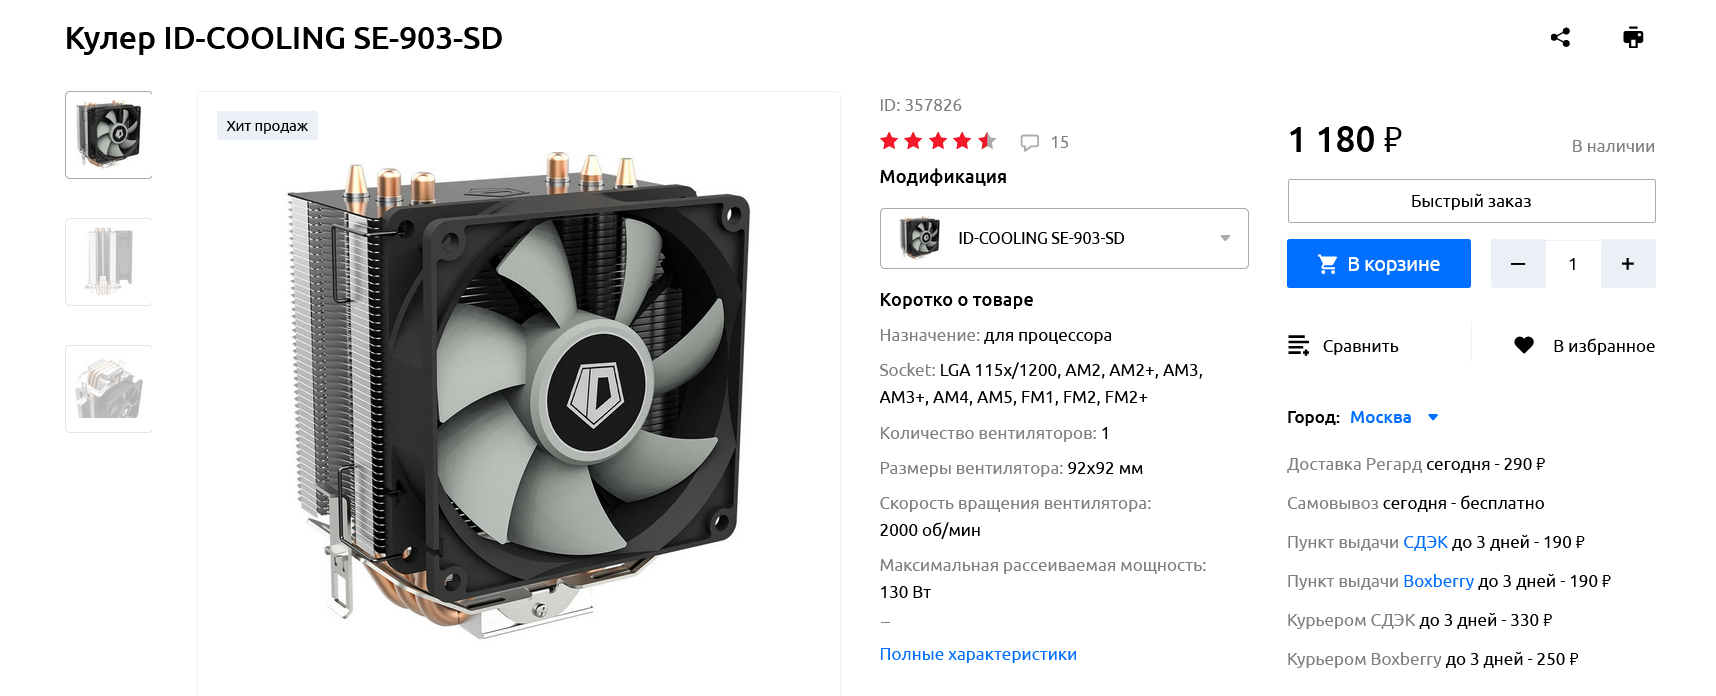Open the reviews comment bubble icon
This screenshot has height=696, width=1716.
[1030, 143]
